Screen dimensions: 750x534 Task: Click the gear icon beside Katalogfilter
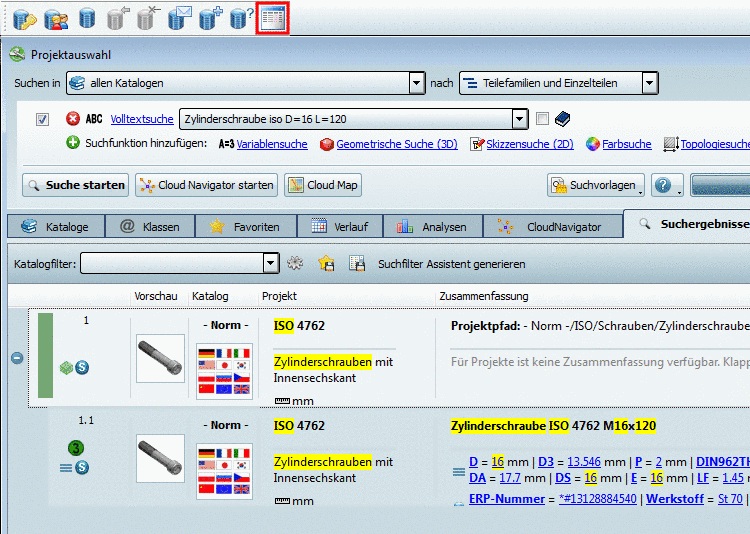[295, 263]
